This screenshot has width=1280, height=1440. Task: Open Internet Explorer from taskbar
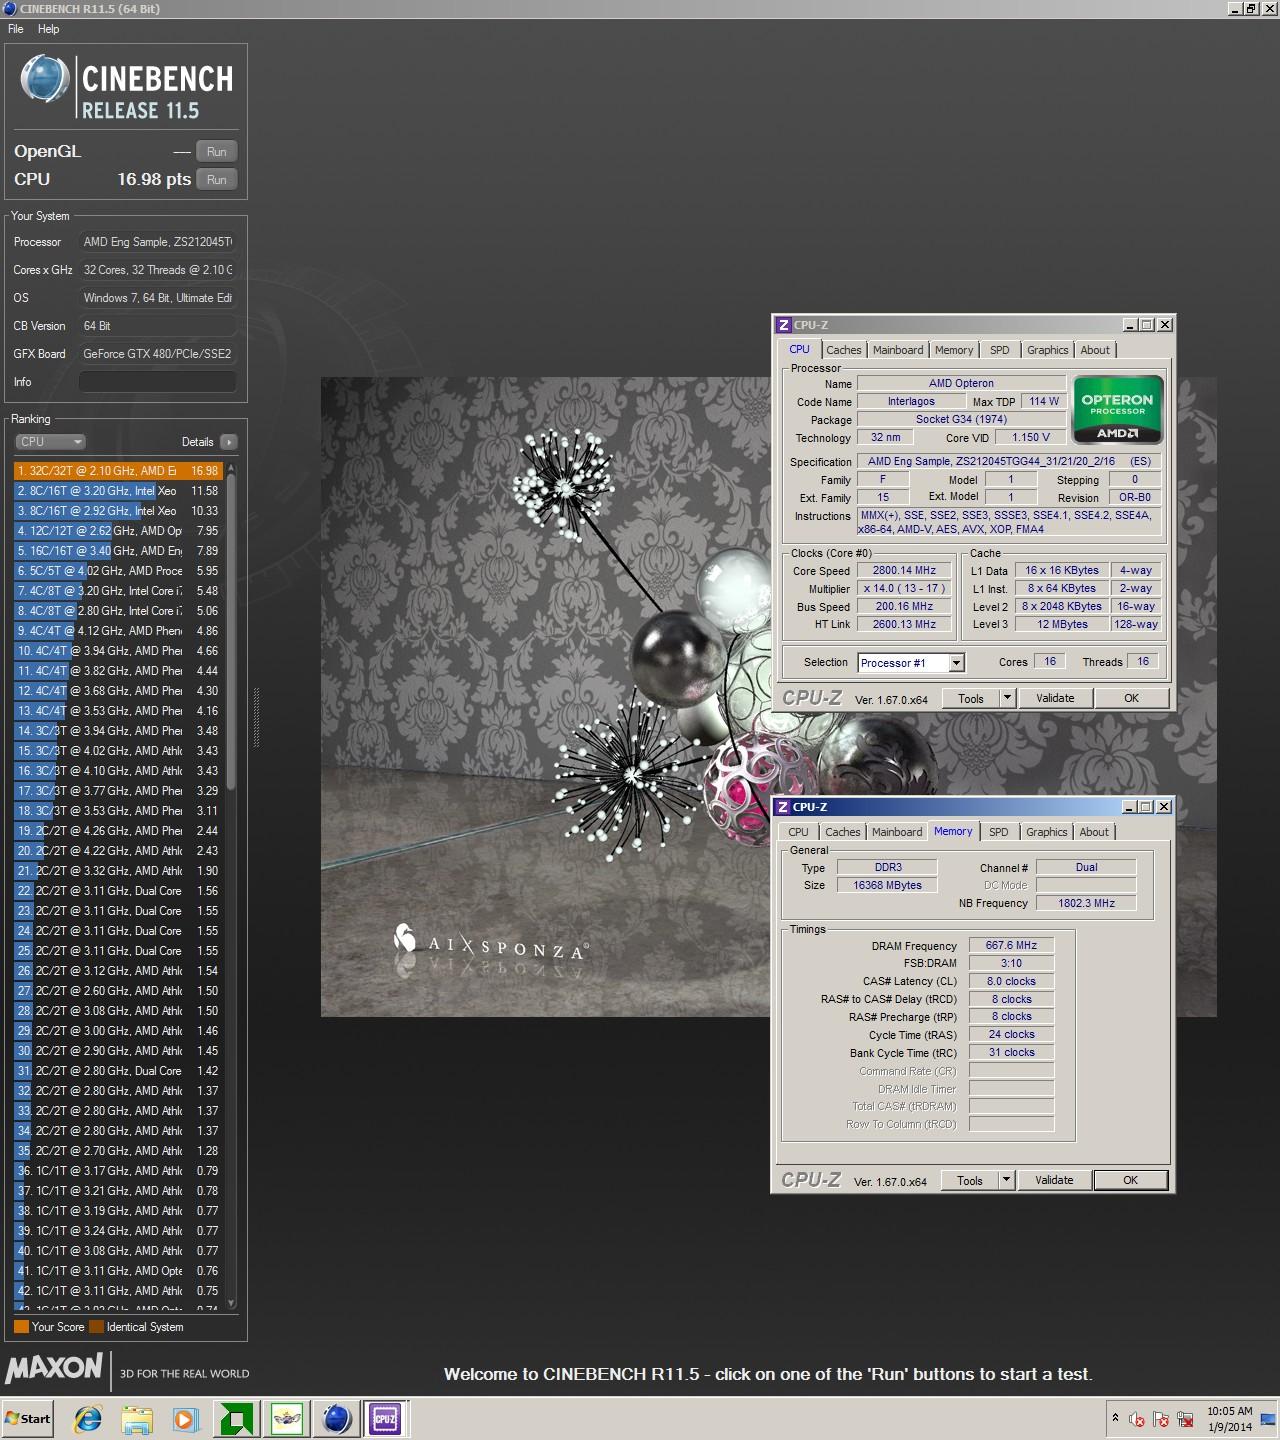(x=88, y=1419)
